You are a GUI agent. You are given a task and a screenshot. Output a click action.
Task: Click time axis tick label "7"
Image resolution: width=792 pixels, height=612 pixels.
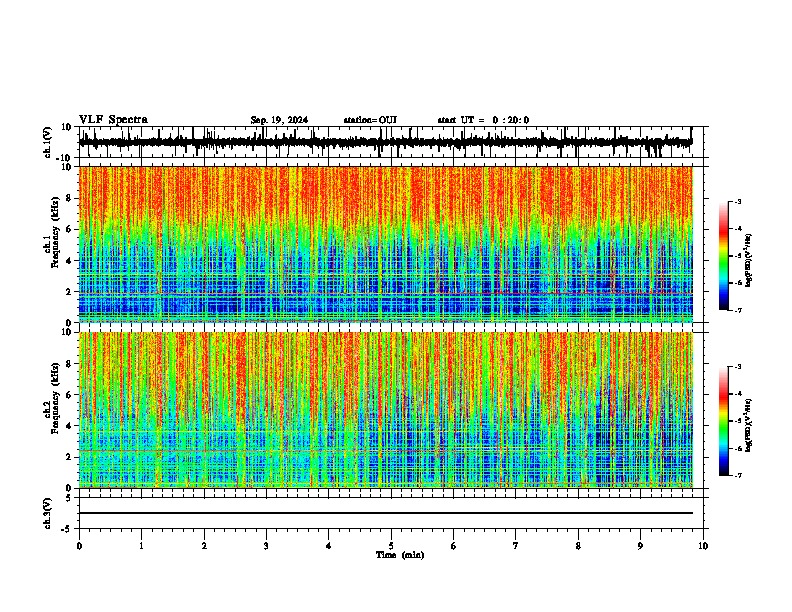click(x=516, y=546)
